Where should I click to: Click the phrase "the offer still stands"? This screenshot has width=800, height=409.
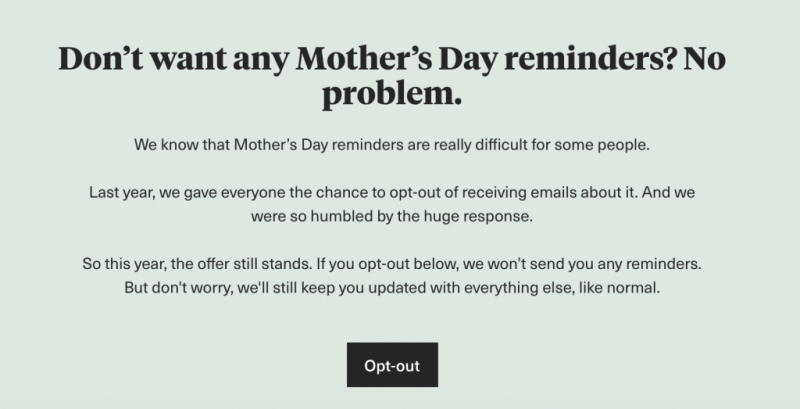coord(241,264)
